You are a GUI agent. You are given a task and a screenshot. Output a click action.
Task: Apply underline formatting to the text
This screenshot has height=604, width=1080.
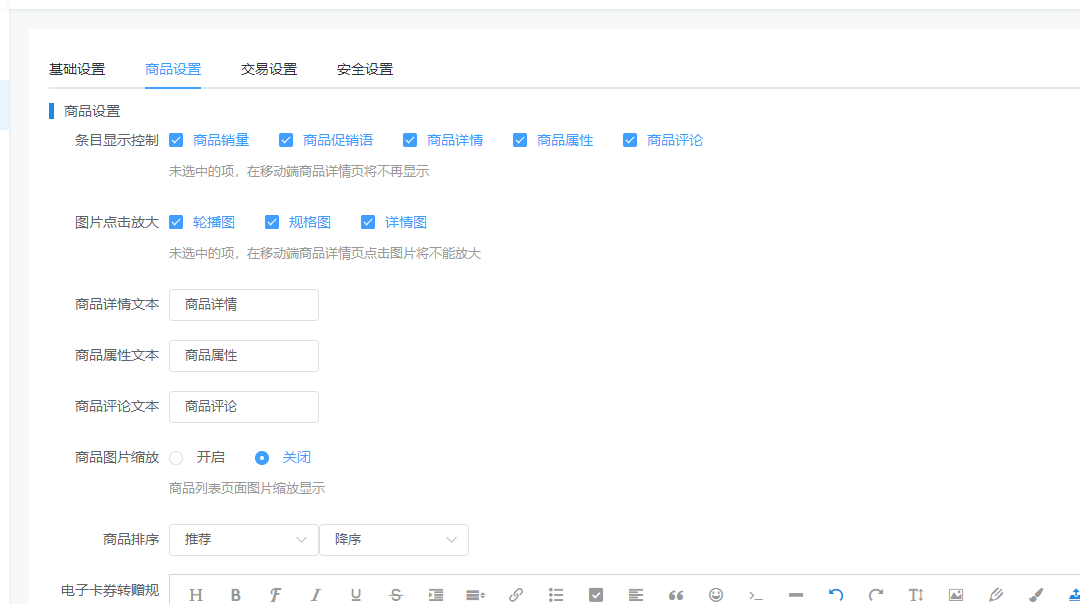pyautogui.click(x=355, y=593)
